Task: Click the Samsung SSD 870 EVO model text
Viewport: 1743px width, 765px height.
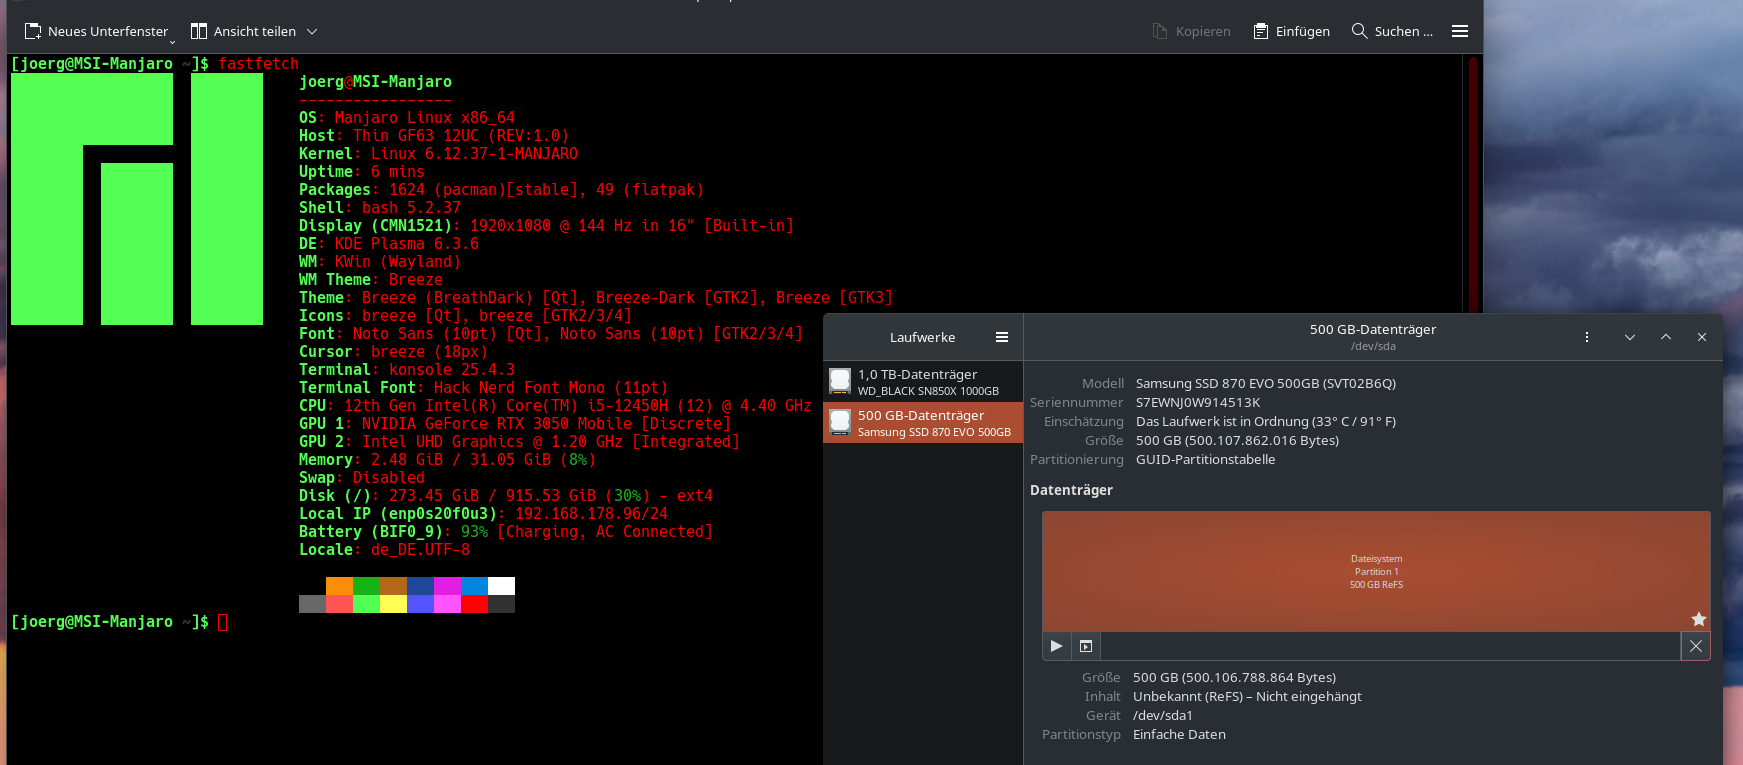Action: click(1266, 383)
